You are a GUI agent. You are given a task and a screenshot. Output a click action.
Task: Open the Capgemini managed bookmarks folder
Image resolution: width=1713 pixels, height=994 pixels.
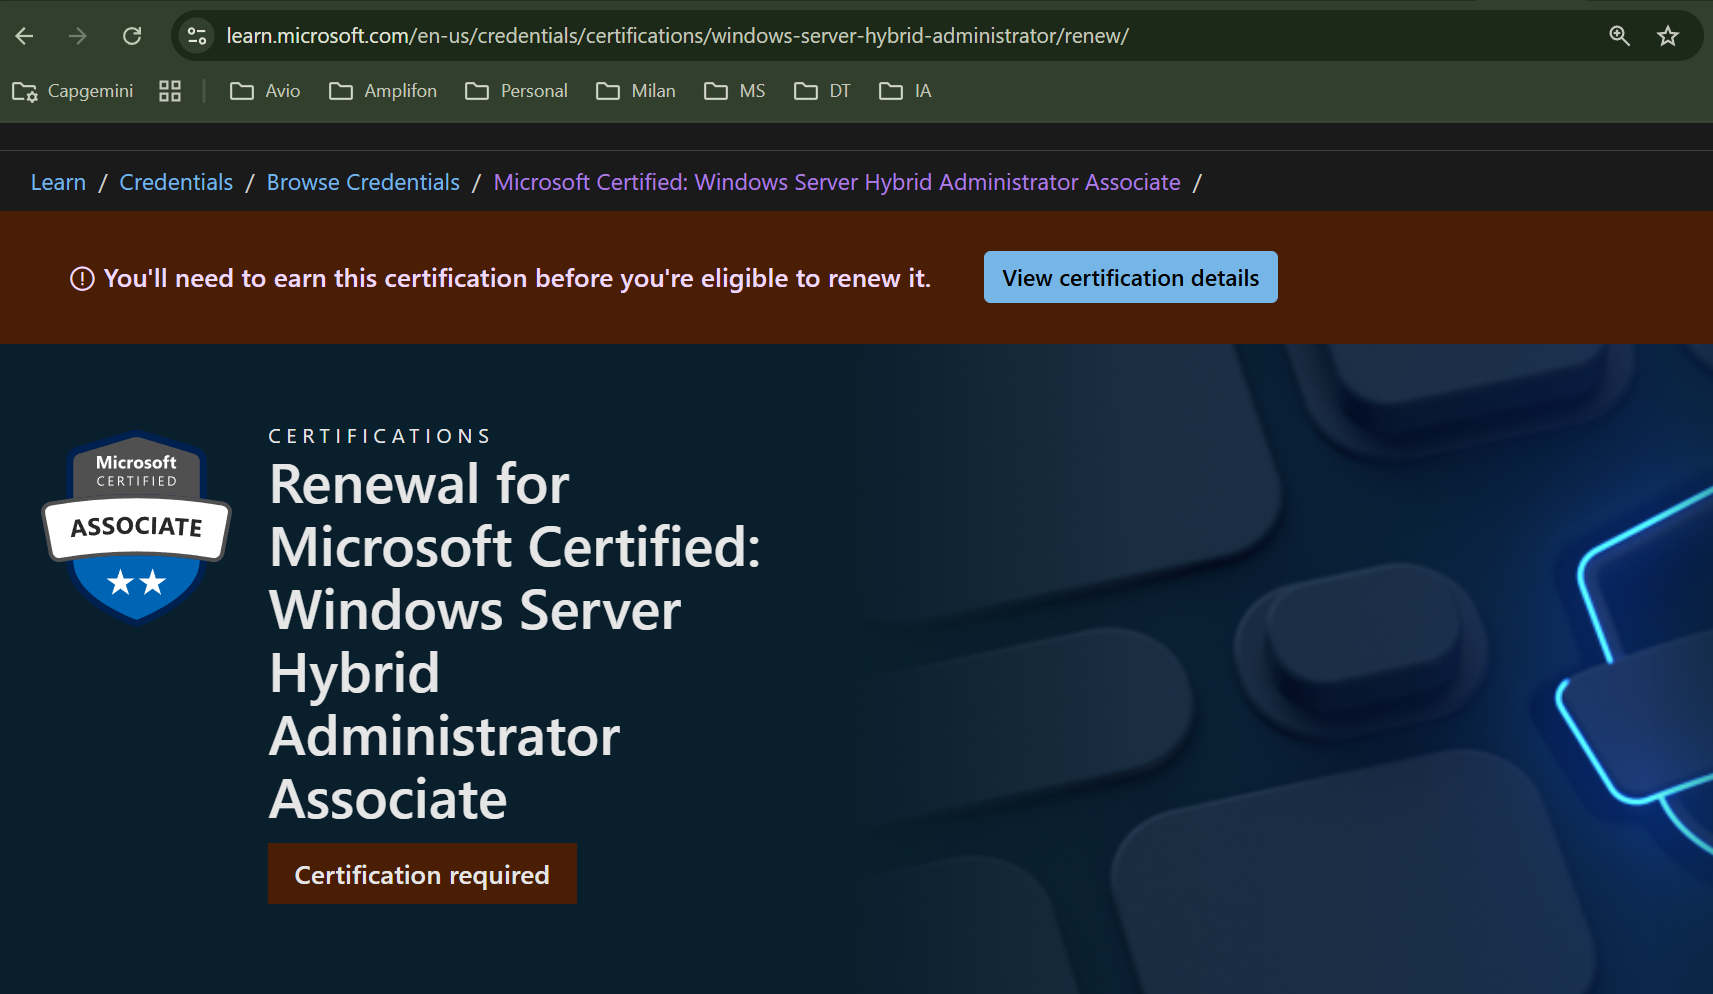[72, 91]
